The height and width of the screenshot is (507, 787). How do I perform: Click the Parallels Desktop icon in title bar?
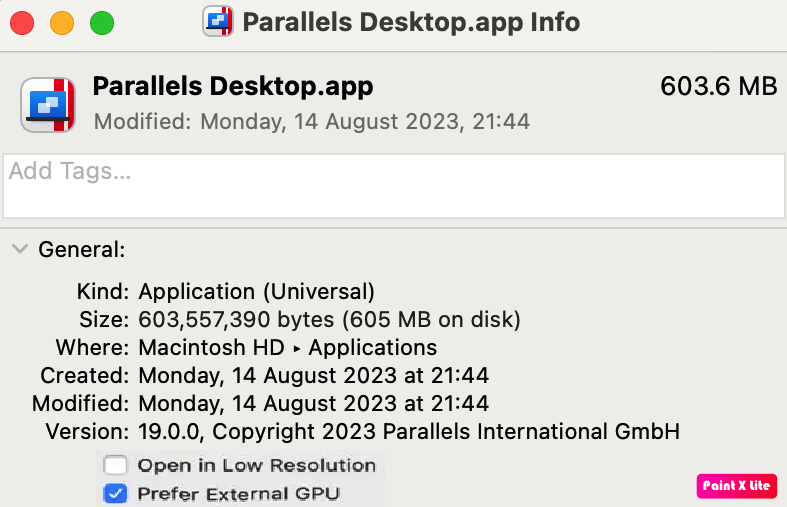[x=219, y=21]
